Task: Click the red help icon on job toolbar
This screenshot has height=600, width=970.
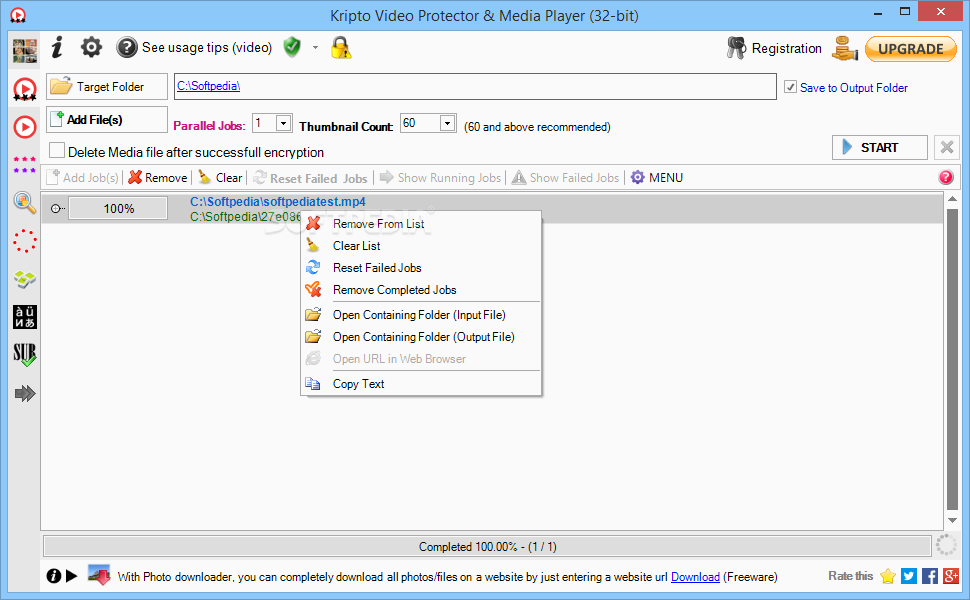Action: click(x=946, y=178)
